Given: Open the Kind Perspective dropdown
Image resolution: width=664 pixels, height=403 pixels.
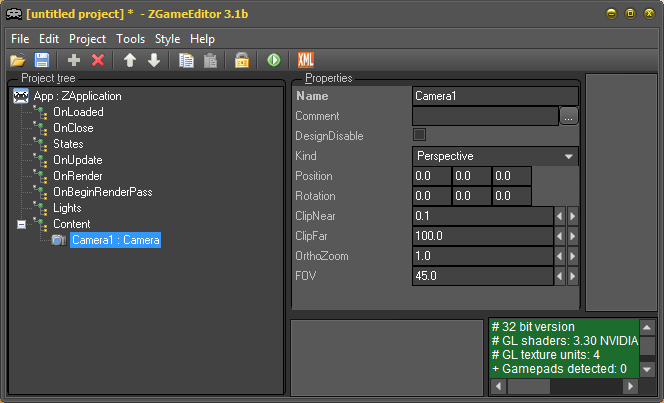Looking at the screenshot, I should pos(495,156).
